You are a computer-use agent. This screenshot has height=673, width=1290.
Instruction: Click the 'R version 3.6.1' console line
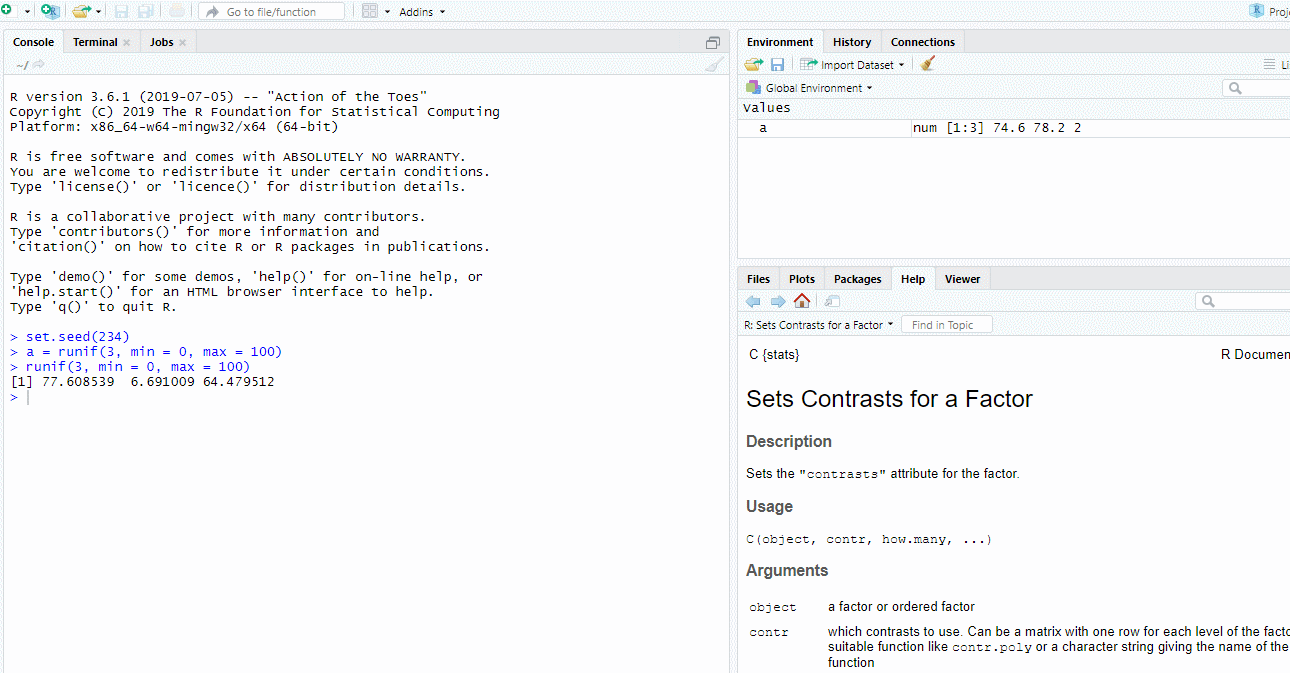tap(218, 97)
